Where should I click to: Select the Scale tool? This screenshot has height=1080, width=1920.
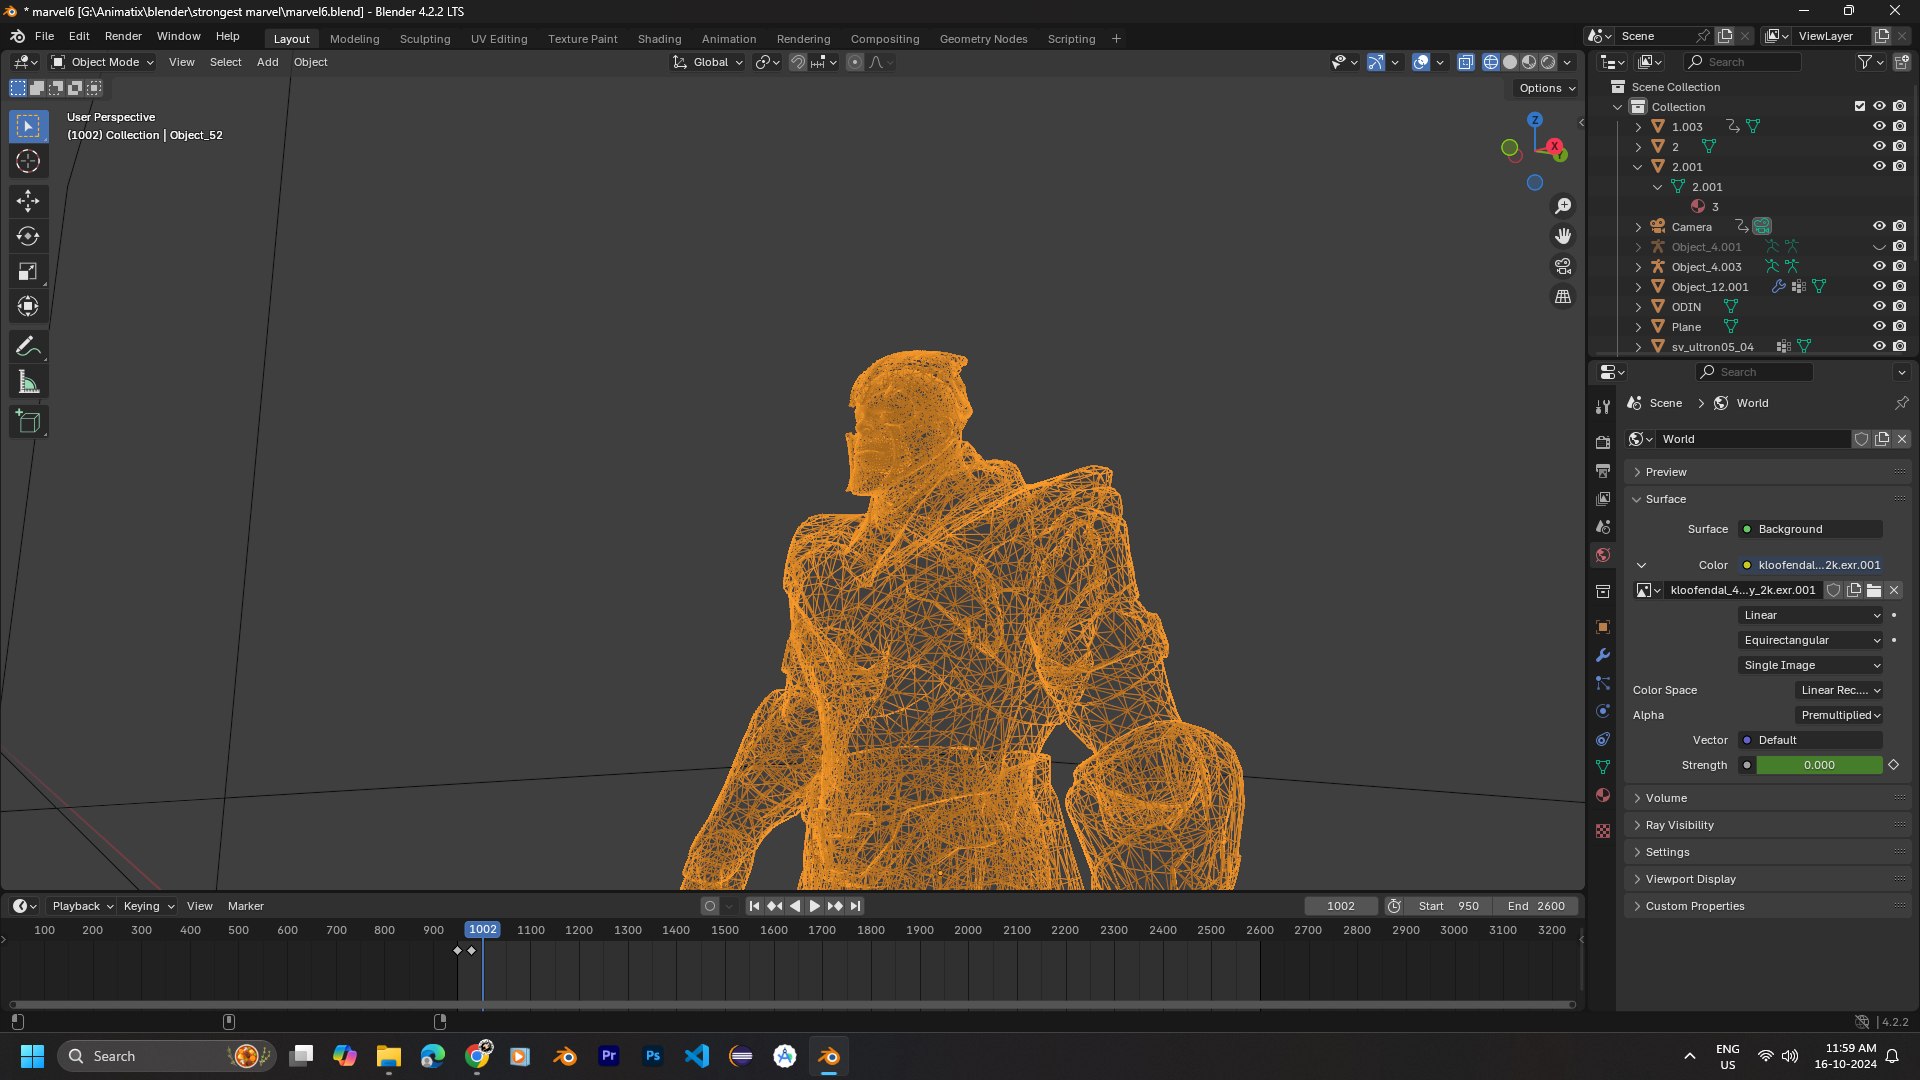28,271
